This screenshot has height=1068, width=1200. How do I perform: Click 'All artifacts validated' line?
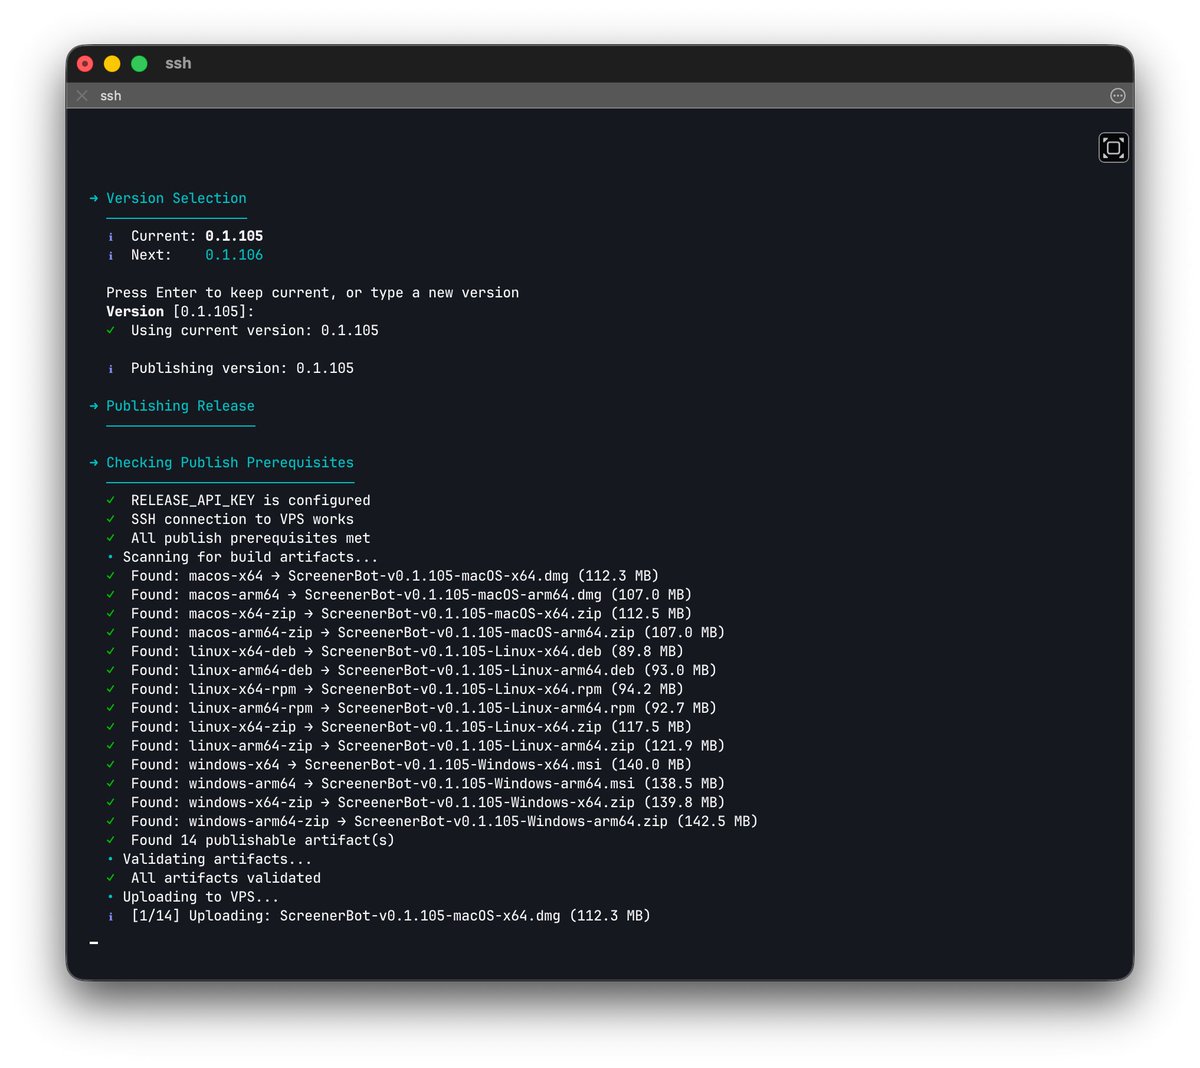[226, 878]
